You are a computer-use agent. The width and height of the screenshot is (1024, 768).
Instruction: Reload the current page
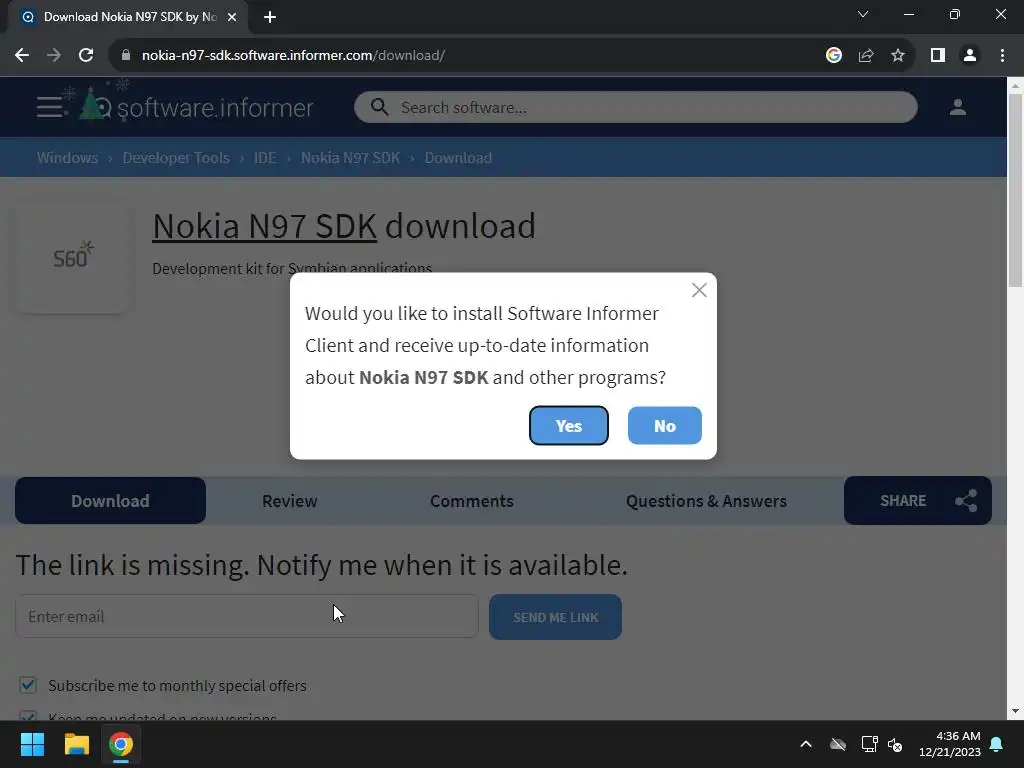pyautogui.click(x=86, y=56)
